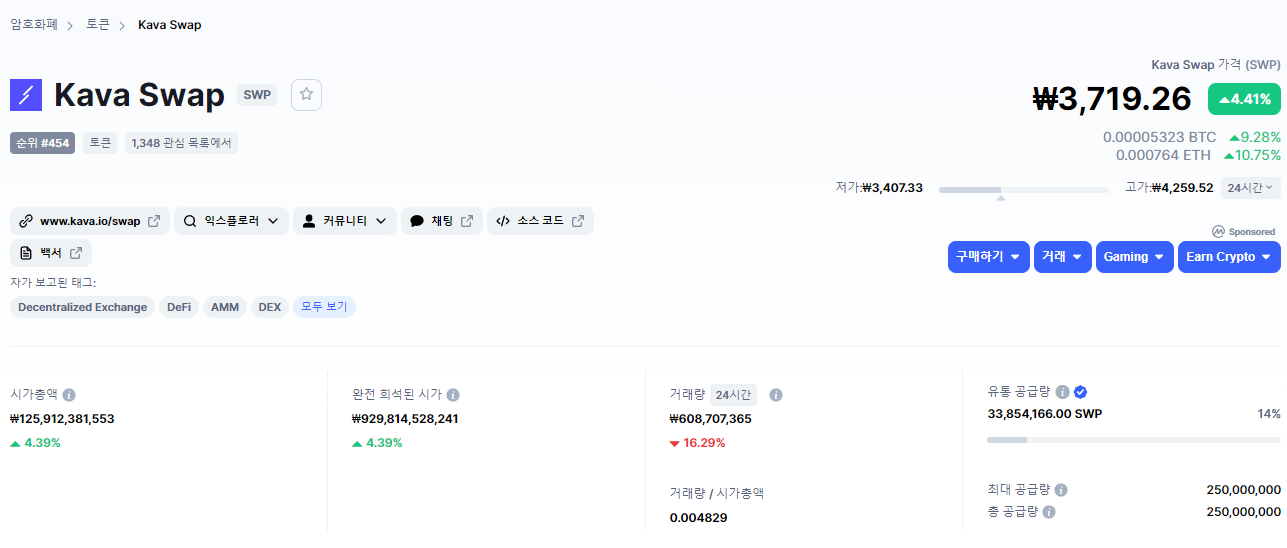Expand the 커뮤니티 dropdown

click(x=344, y=221)
